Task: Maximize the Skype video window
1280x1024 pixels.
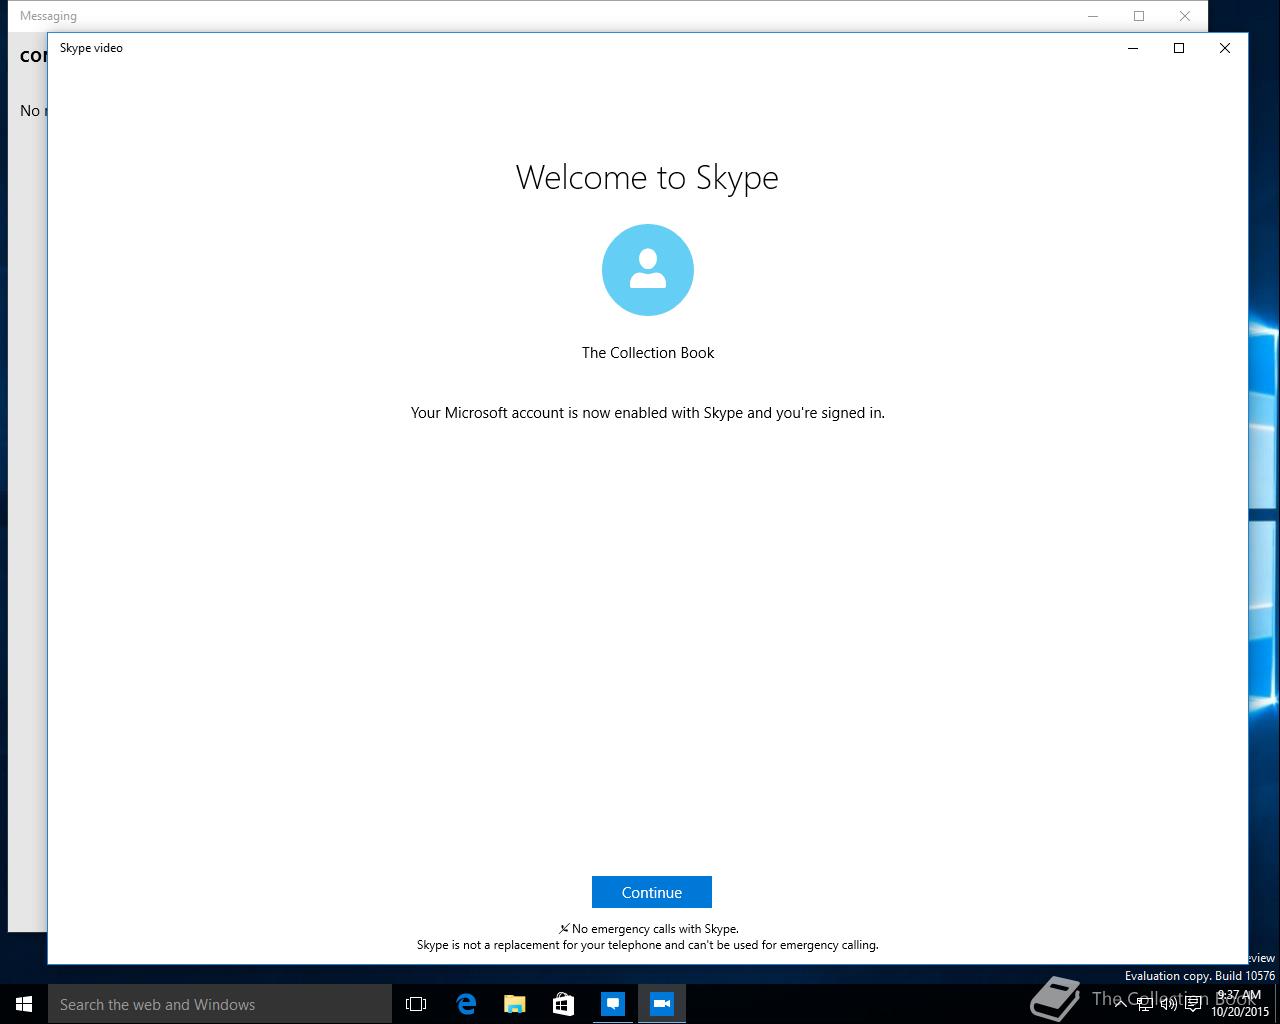Action: [1179, 48]
